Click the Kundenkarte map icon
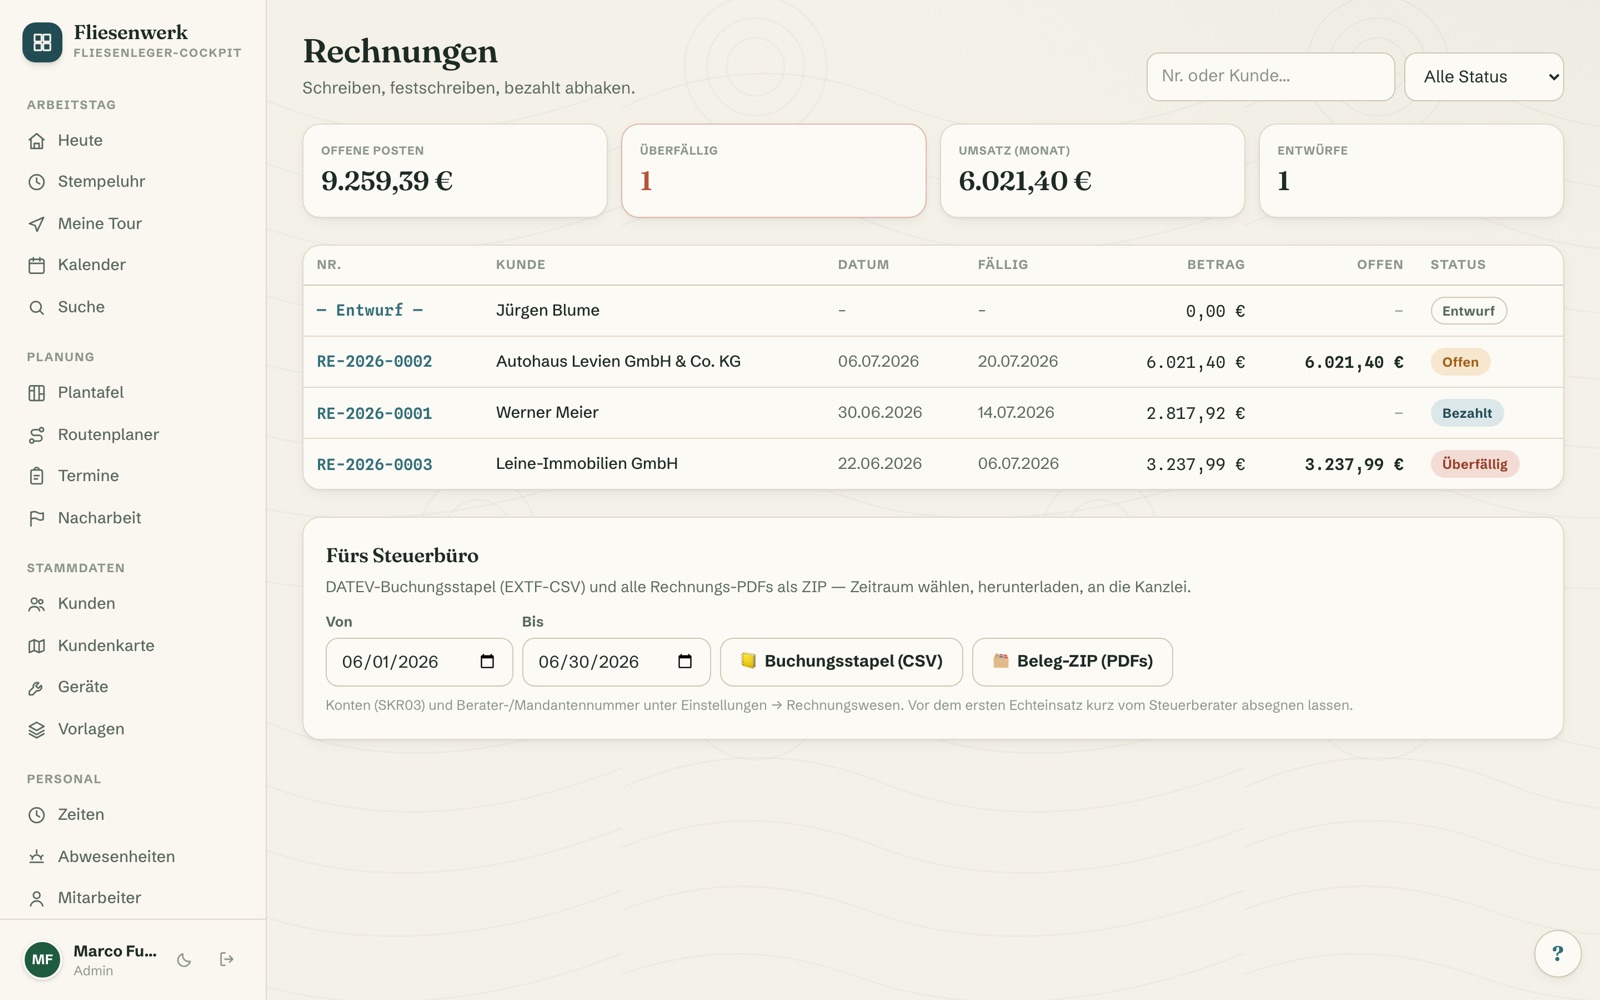The width and height of the screenshot is (1600, 1000). click(x=37, y=646)
